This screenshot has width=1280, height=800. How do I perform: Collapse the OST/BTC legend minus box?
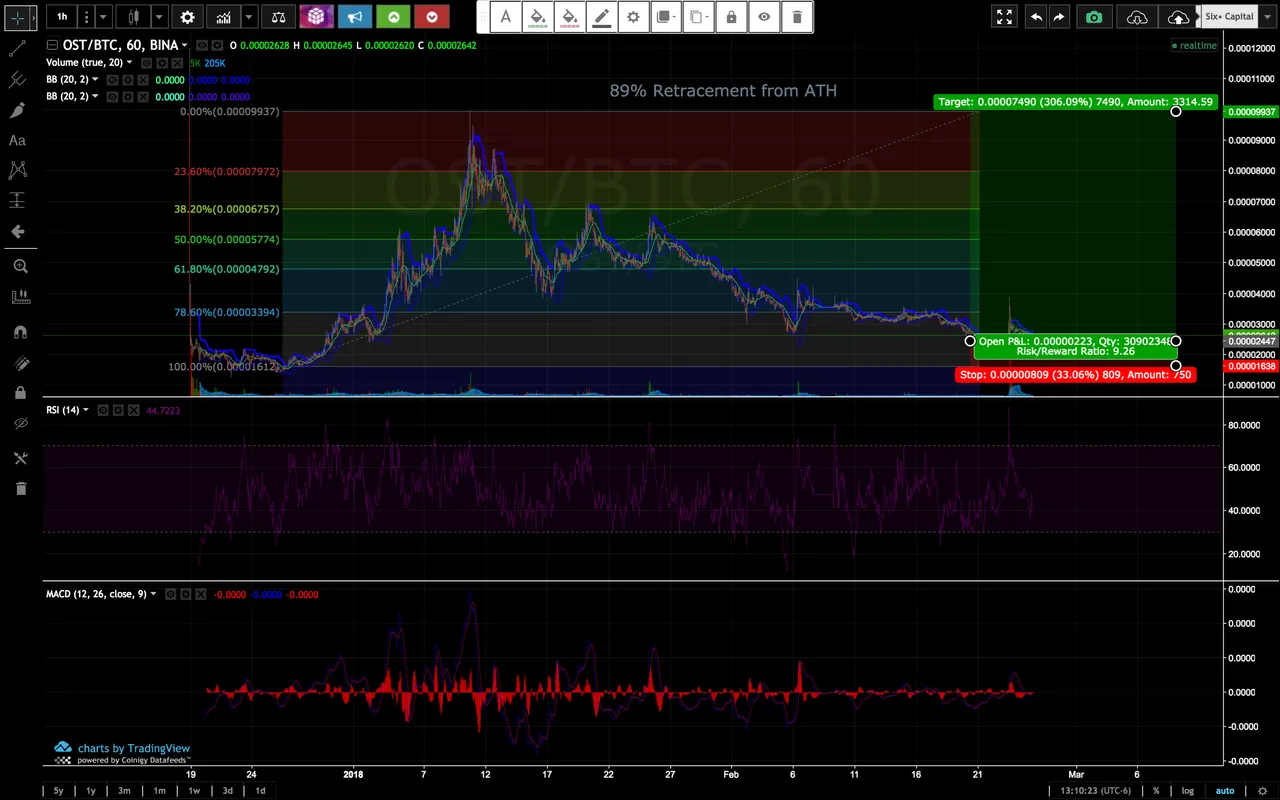point(52,45)
